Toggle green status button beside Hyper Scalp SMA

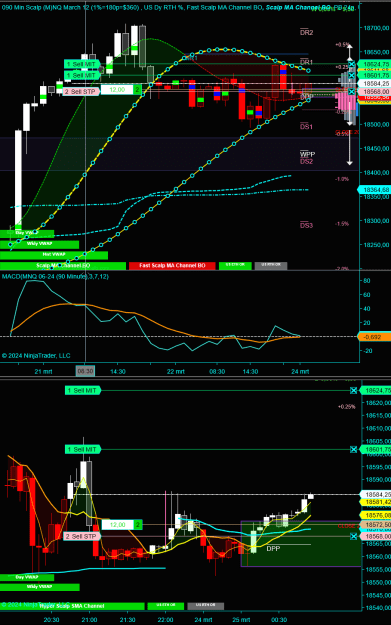[x=166, y=606]
